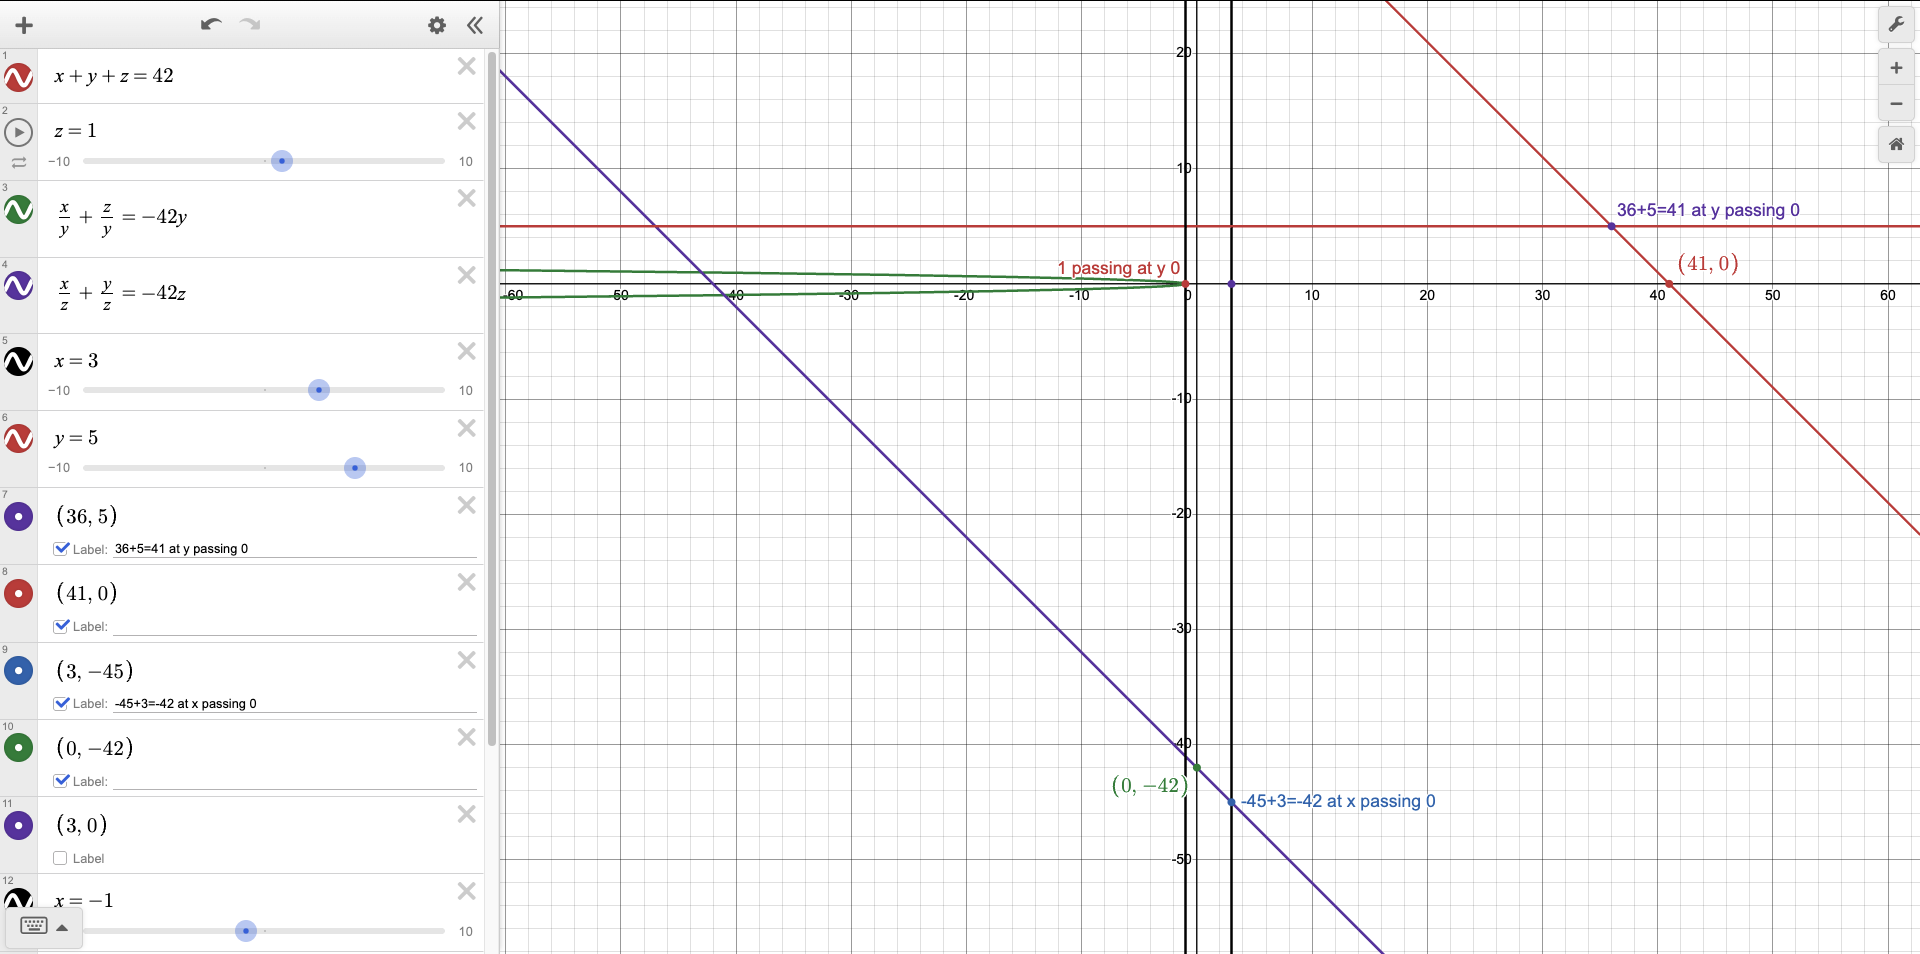
Task: Expand the on-screen keyboard arrow
Action: pyautogui.click(x=62, y=928)
